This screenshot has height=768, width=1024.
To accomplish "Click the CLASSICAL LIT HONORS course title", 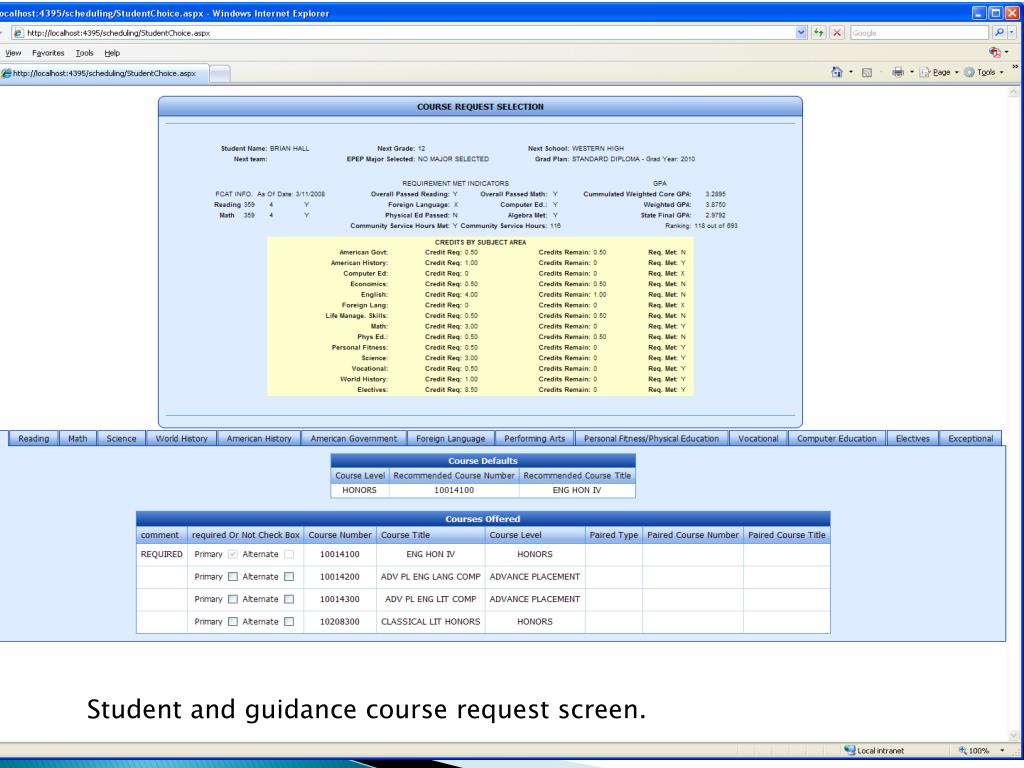I will (430, 622).
